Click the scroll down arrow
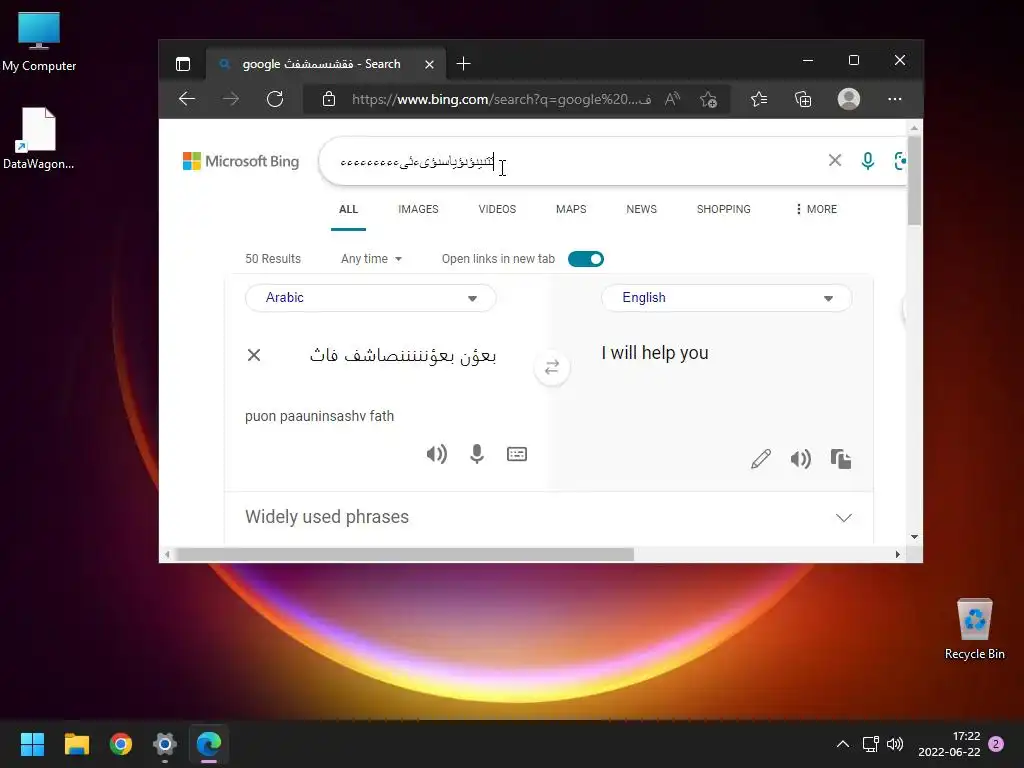The image size is (1024, 768). [x=914, y=537]
